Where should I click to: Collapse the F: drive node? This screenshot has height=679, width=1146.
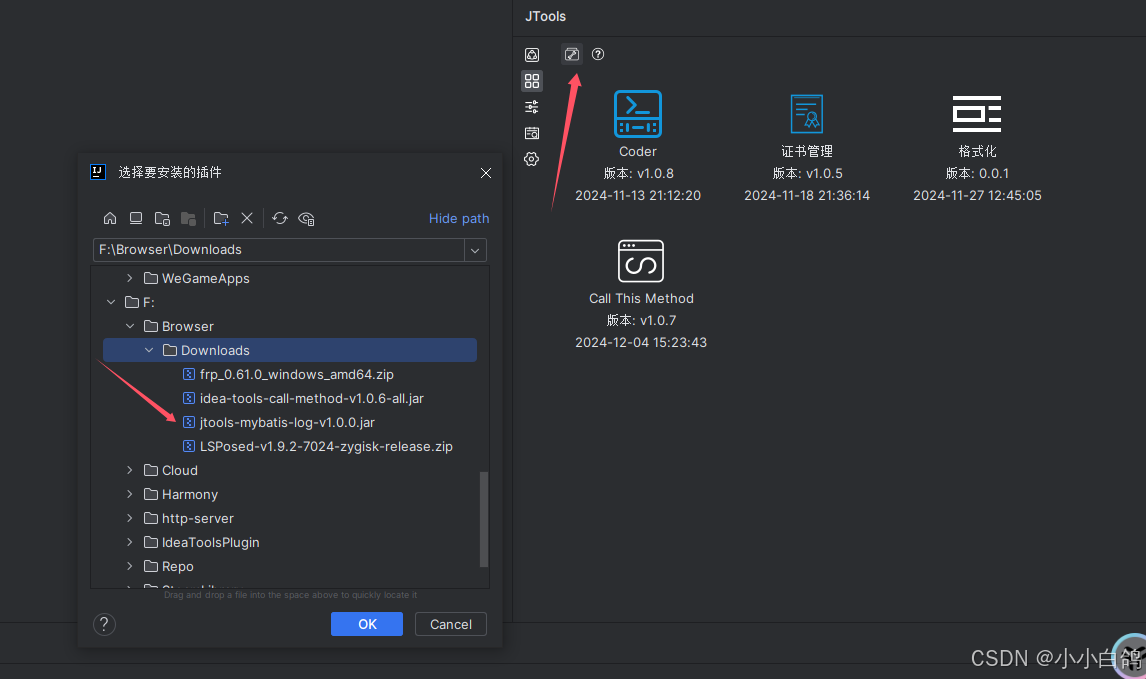point(110,302)
